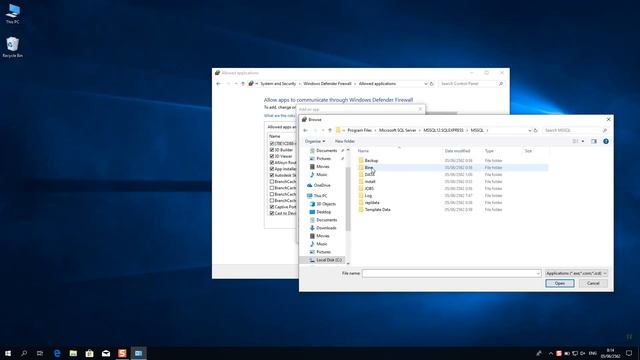This screenshot has height=360, width=640.
Task: Show hidden system tray icons
Action: coord(551,353)
